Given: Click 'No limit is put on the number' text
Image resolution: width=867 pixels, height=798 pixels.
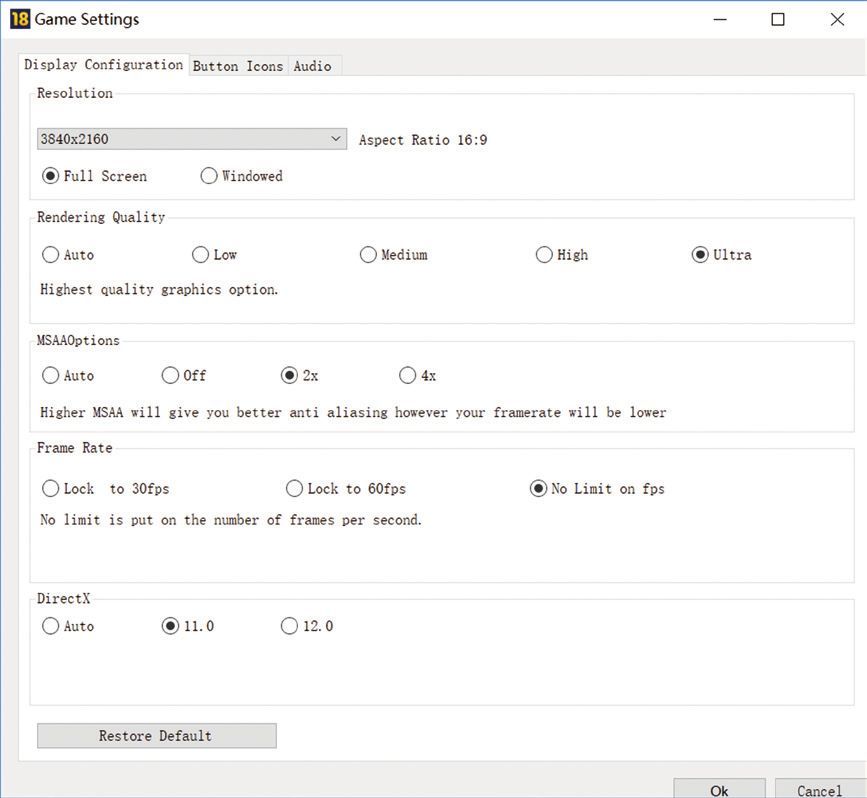Looking at the screenshot, I should click(x=231, y=520).
